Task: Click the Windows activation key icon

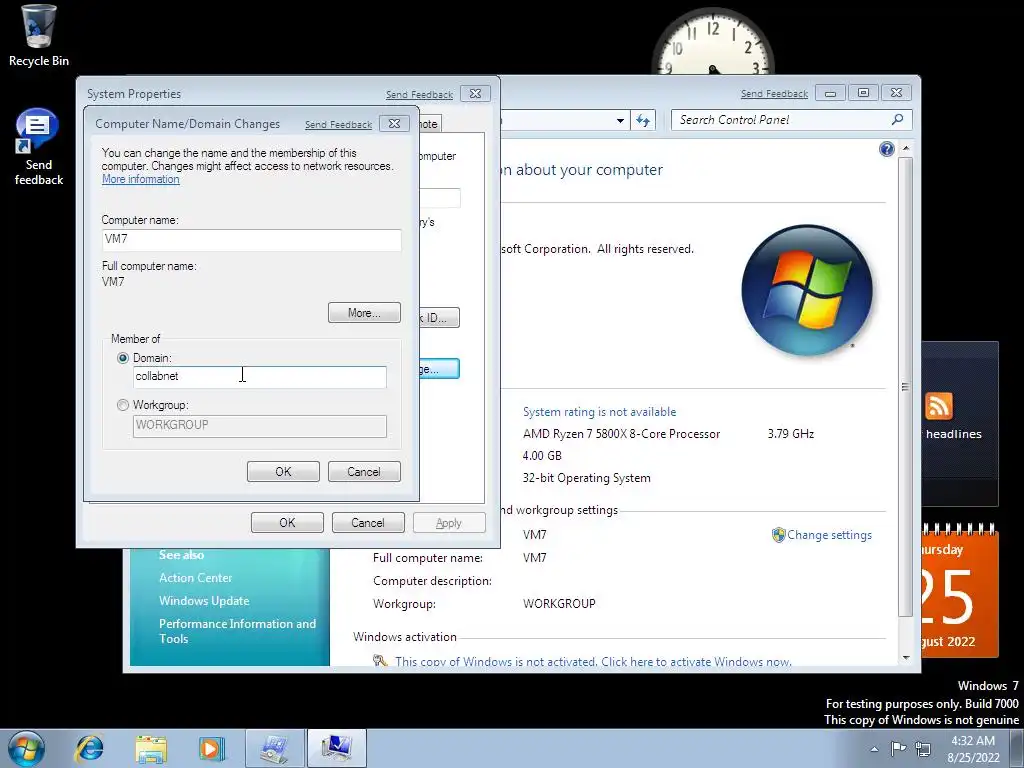Action: tap(380, 661)
